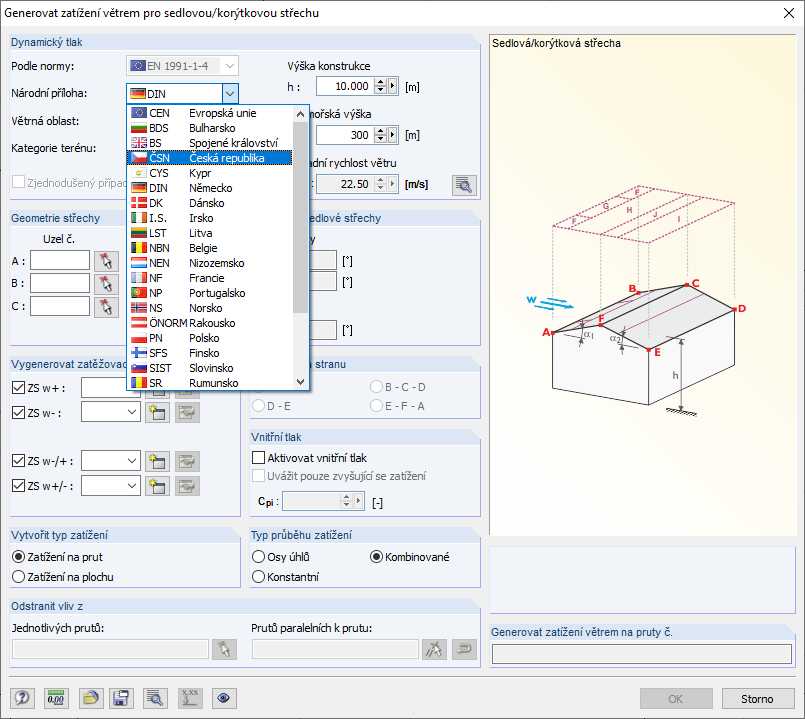Create new load case for ZS w-/+

point(158,461)
